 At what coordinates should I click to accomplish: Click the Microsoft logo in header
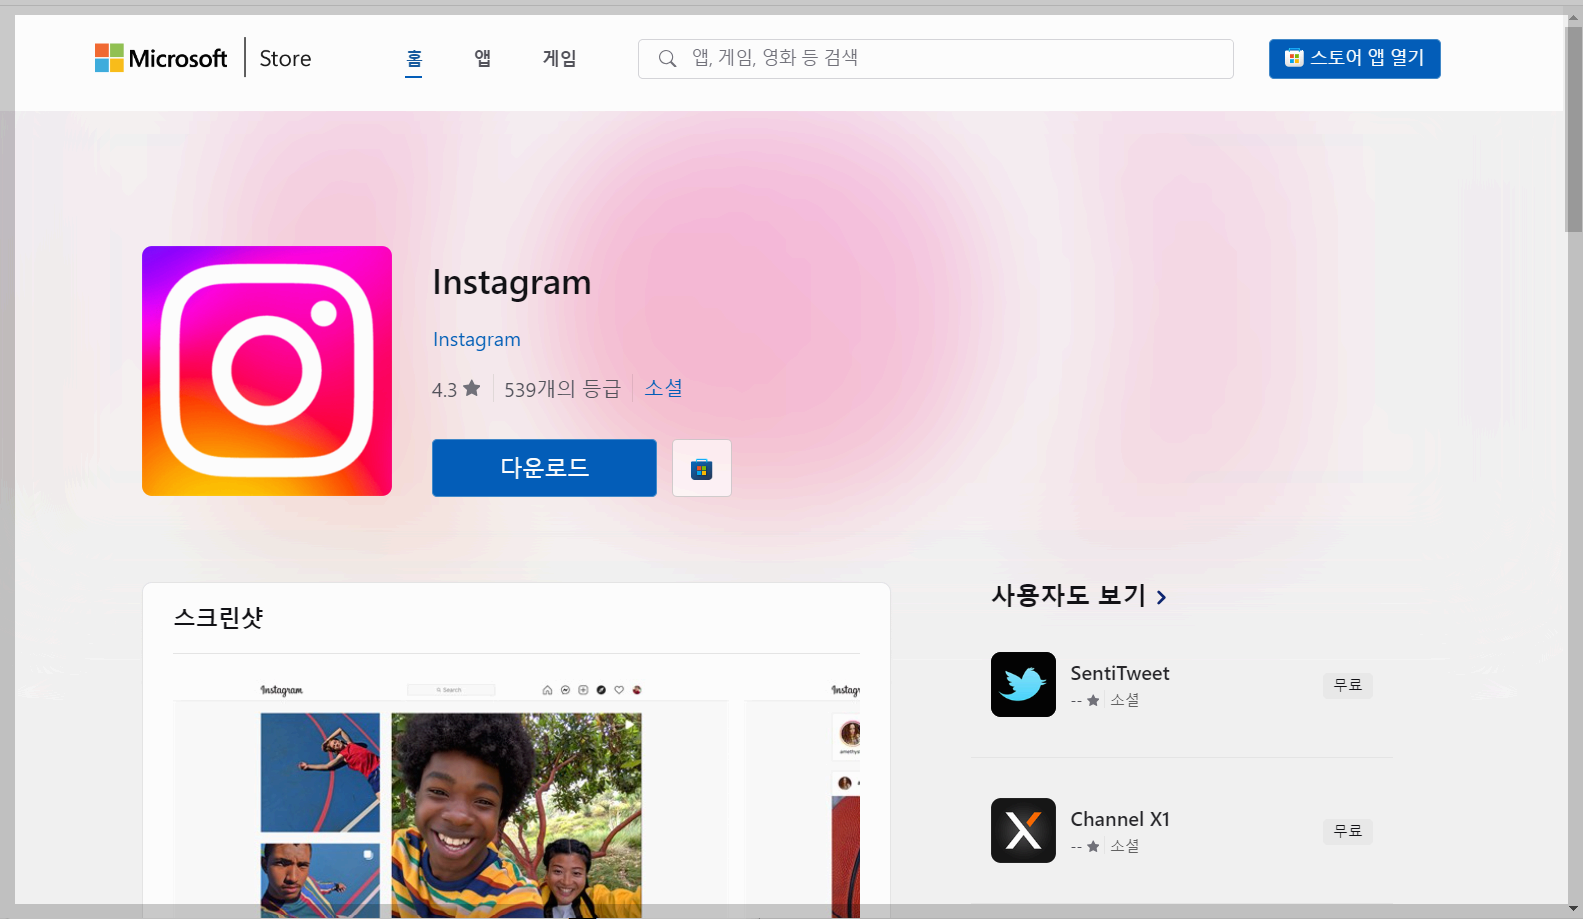161,58
